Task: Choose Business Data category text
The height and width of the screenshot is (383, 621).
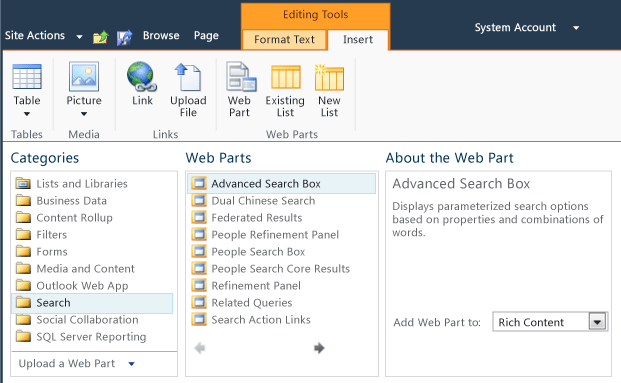Action: (72, 200)
